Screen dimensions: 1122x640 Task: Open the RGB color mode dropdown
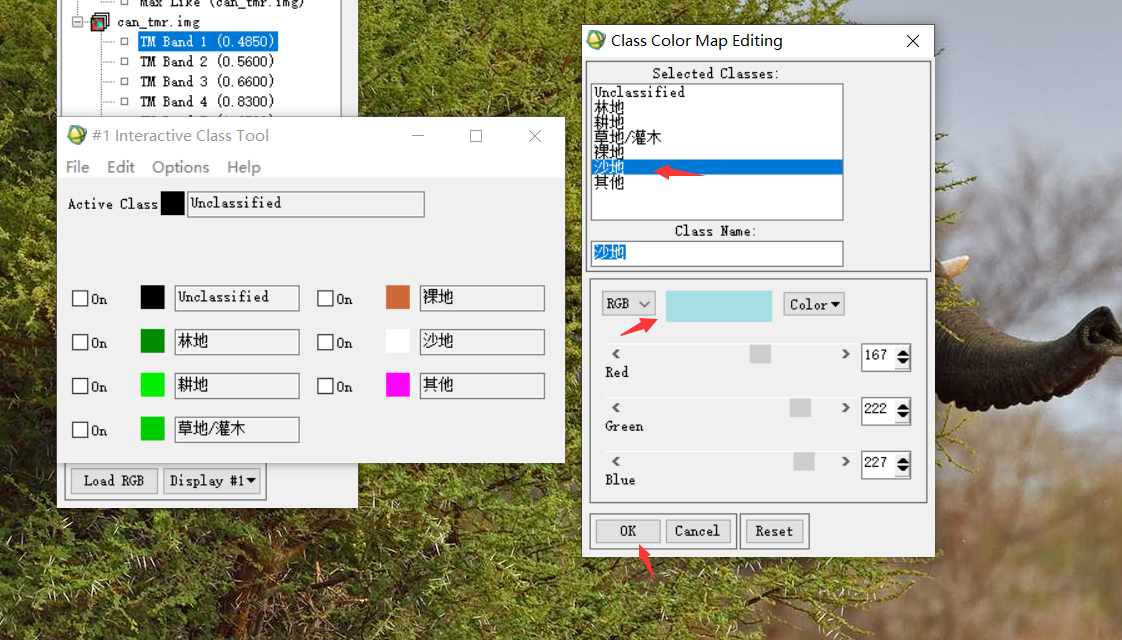tap(628, 303)
